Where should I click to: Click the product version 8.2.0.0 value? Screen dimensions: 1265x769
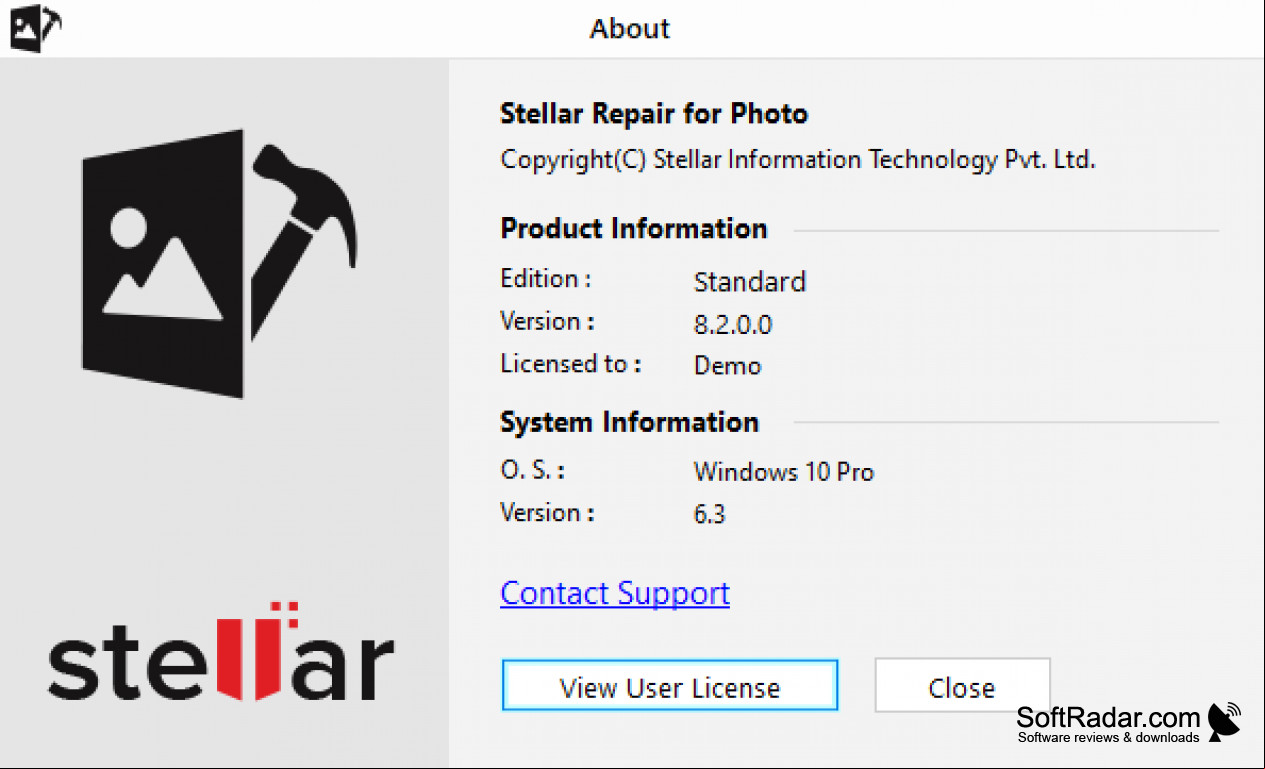tap(733, 325)
